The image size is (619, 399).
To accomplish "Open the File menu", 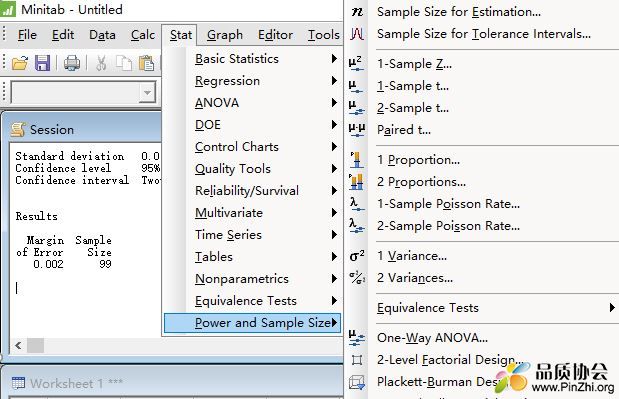I will click(x=27, y=35).
